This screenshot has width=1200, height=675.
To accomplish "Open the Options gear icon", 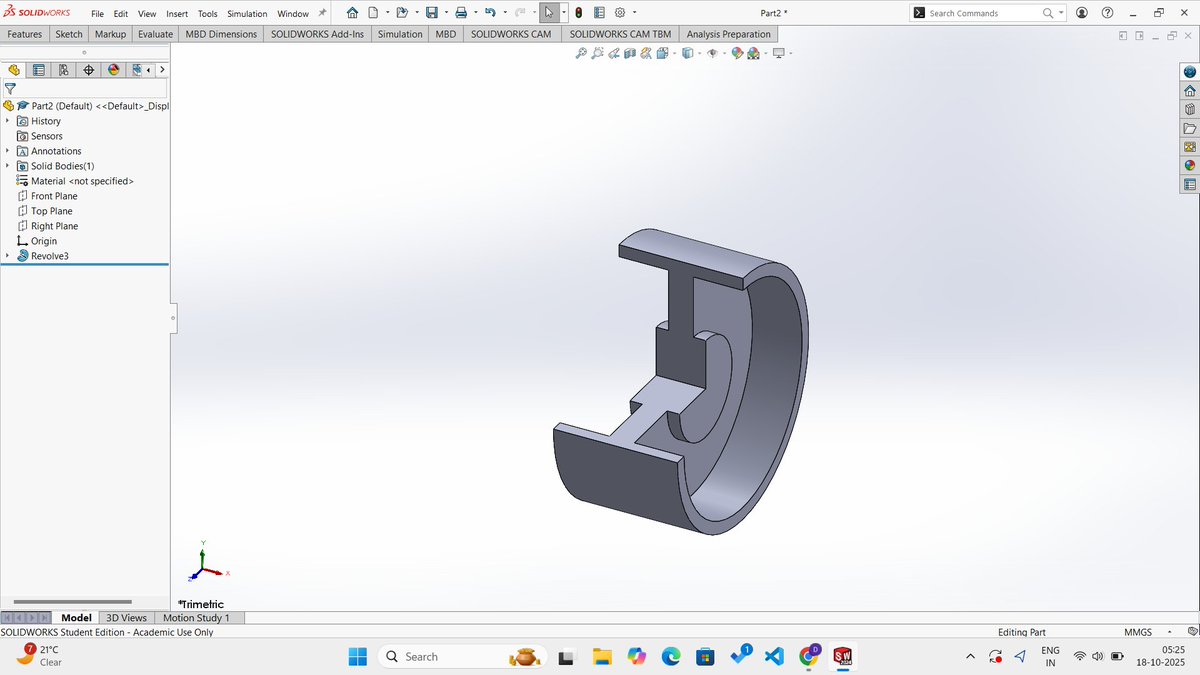I will 620,13.
